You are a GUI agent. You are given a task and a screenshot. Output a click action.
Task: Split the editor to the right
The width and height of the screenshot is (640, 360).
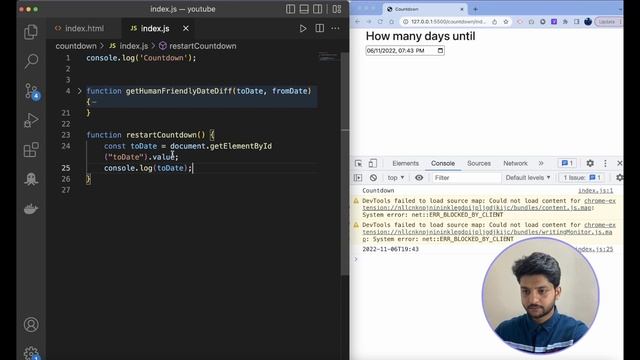click(x=320, y=28)
